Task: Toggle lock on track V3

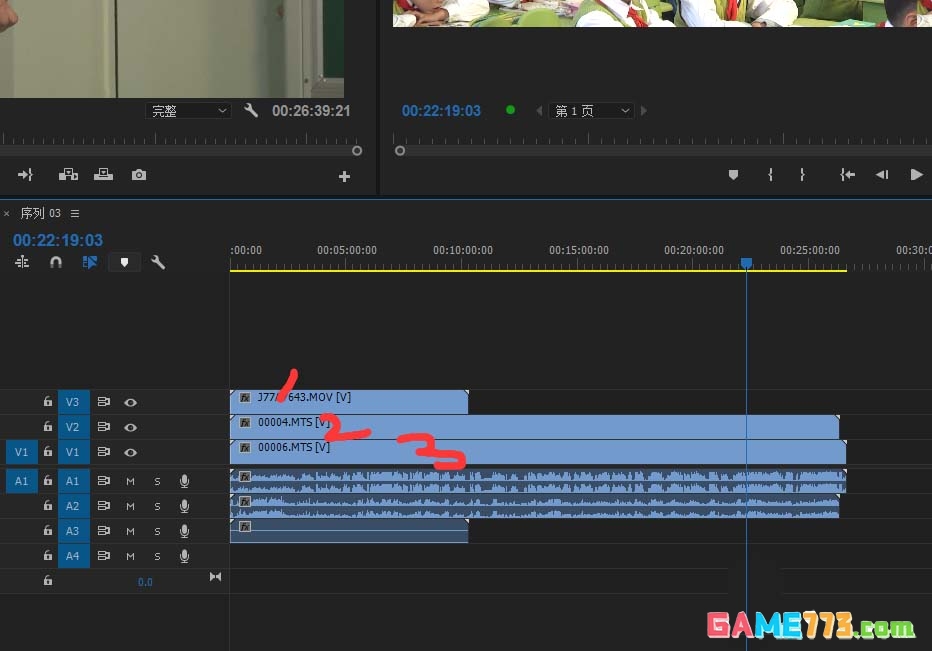Action: pyautogui.click(x=48, y=402)
